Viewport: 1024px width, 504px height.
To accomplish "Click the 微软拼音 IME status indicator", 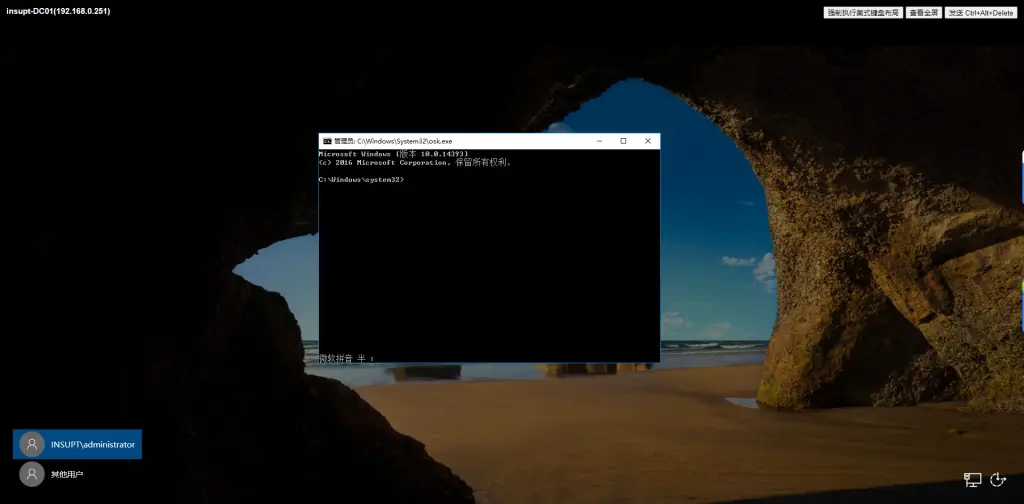I will [x=345, y=357].
